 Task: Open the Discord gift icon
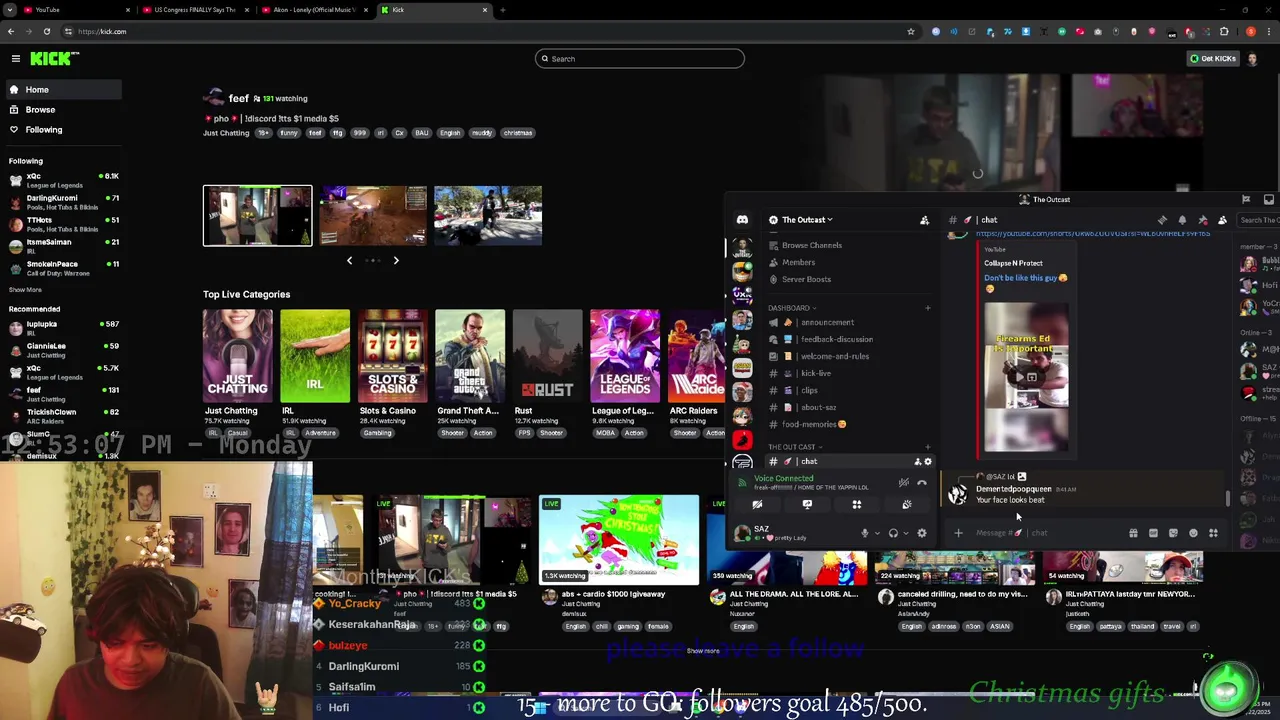click(1133, 534)
